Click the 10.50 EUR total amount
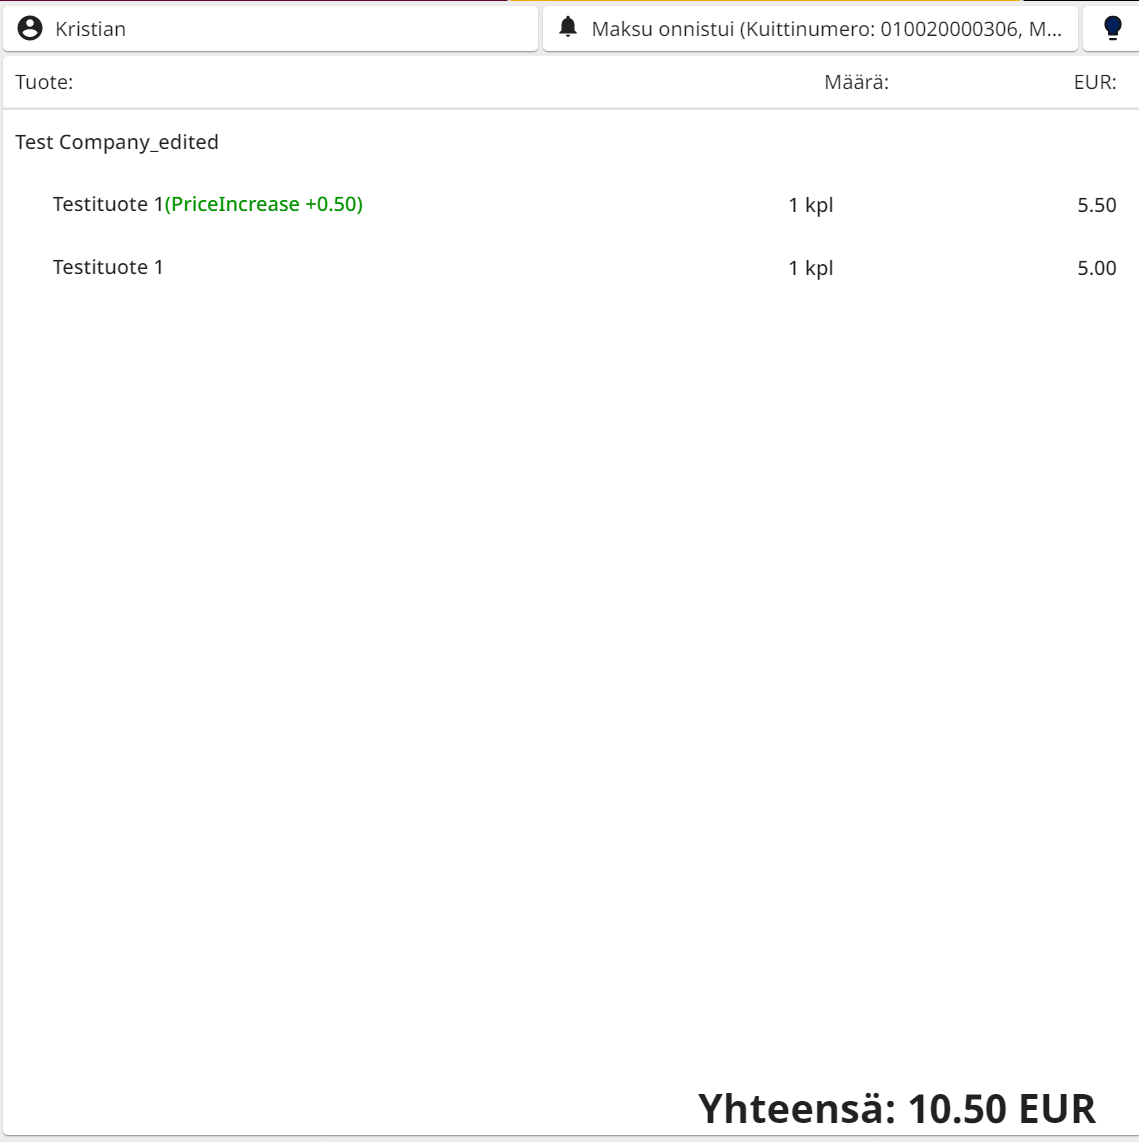1139x1142 pixels. coord(1001,1109)
